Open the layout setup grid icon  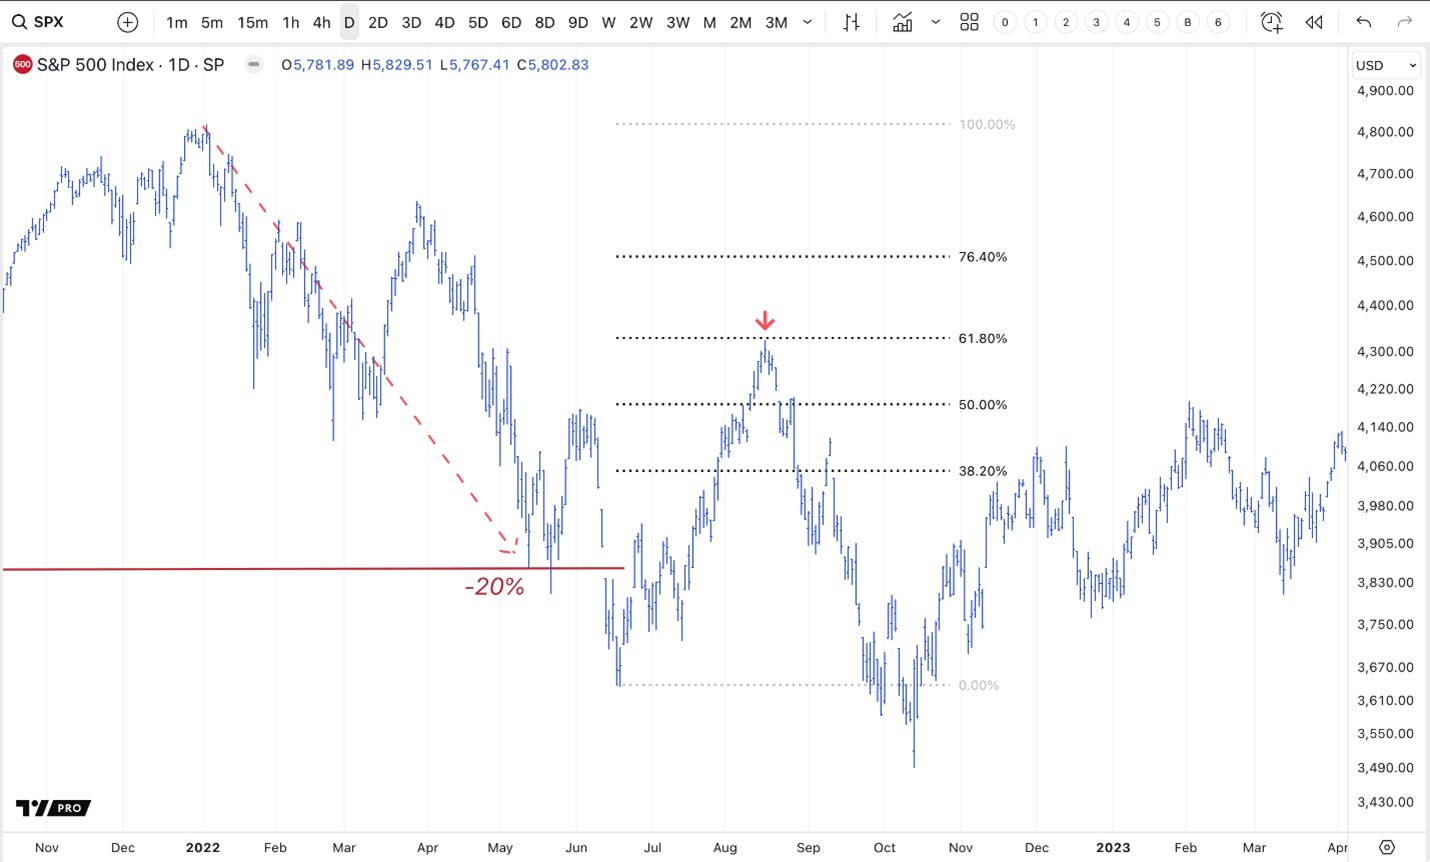point(969,22)
